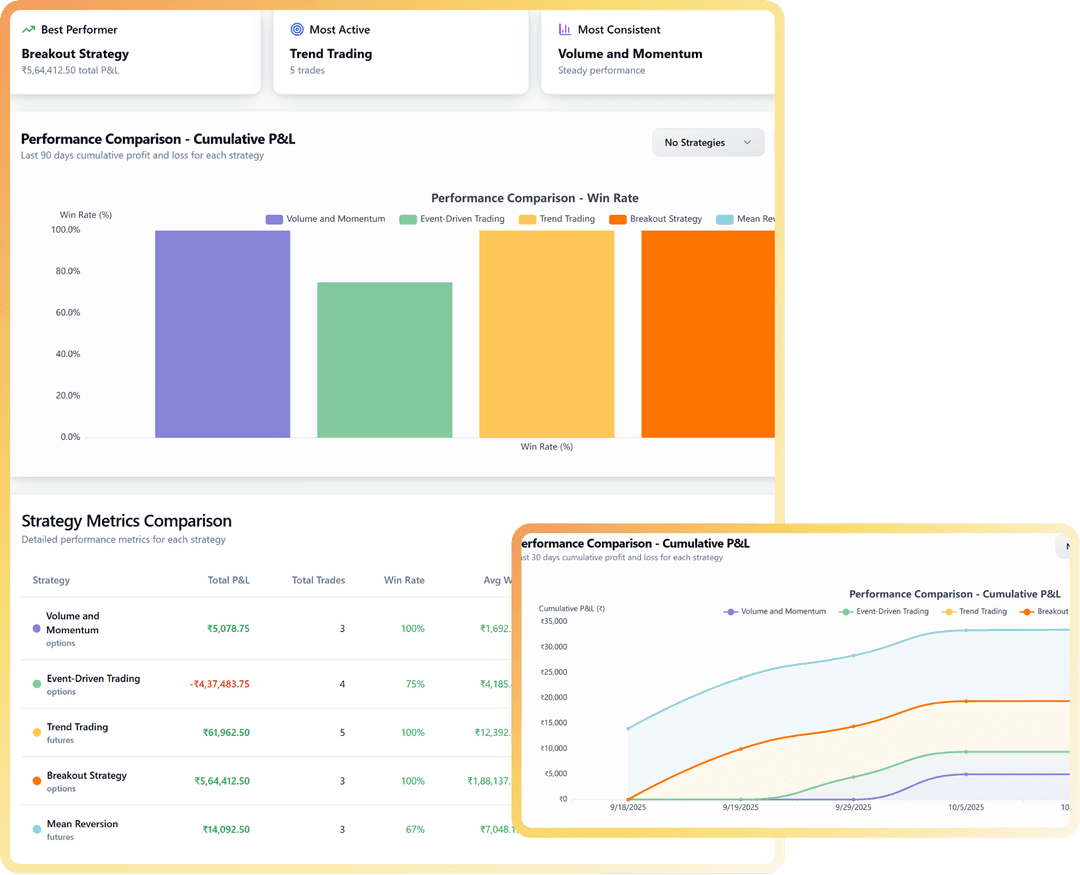Toggle Volume and Momentum in win rate legend
Screen dimensions: 1080x875
click(x=325, y=219)
